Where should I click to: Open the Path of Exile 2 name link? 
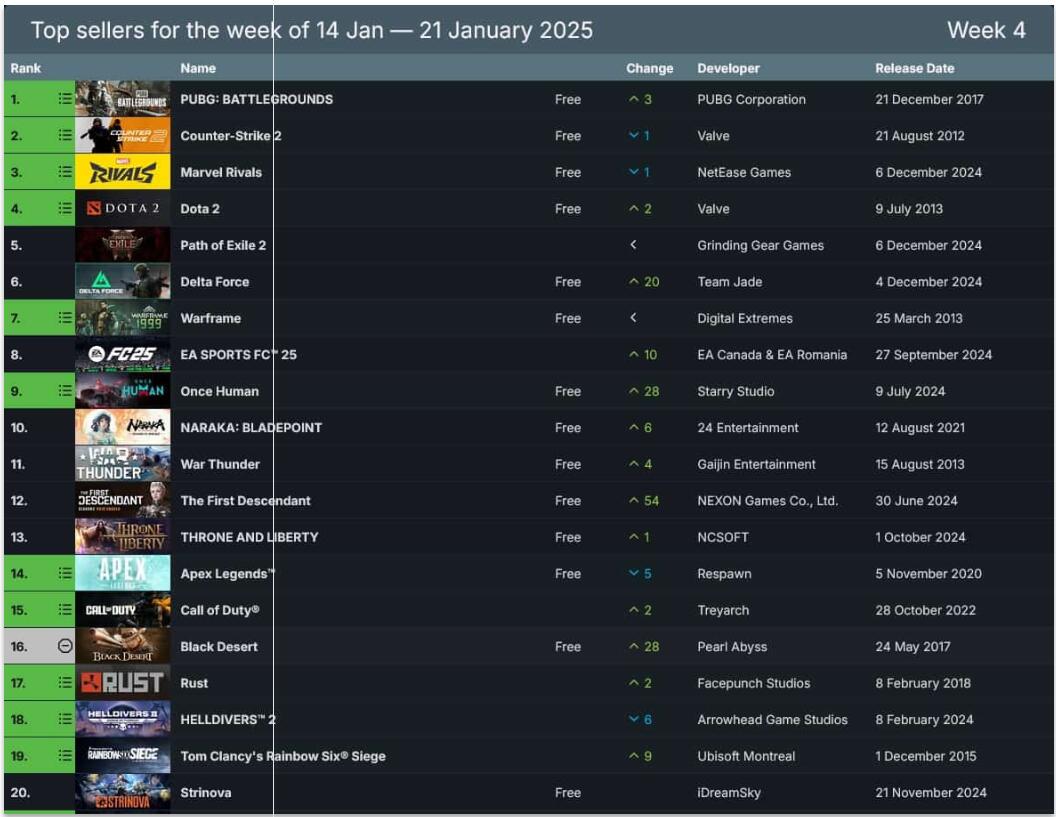[x=223, y=245]
